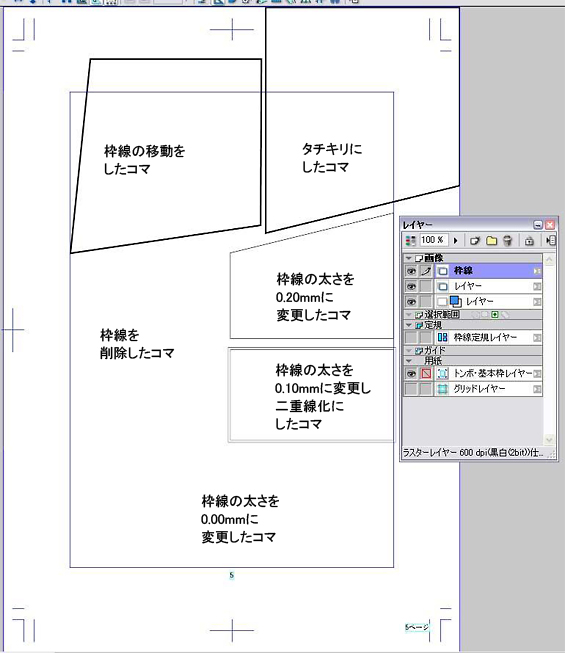
Task: Open the opacity slider arrow beside 100 %
Action: click(x=455, y=241)
